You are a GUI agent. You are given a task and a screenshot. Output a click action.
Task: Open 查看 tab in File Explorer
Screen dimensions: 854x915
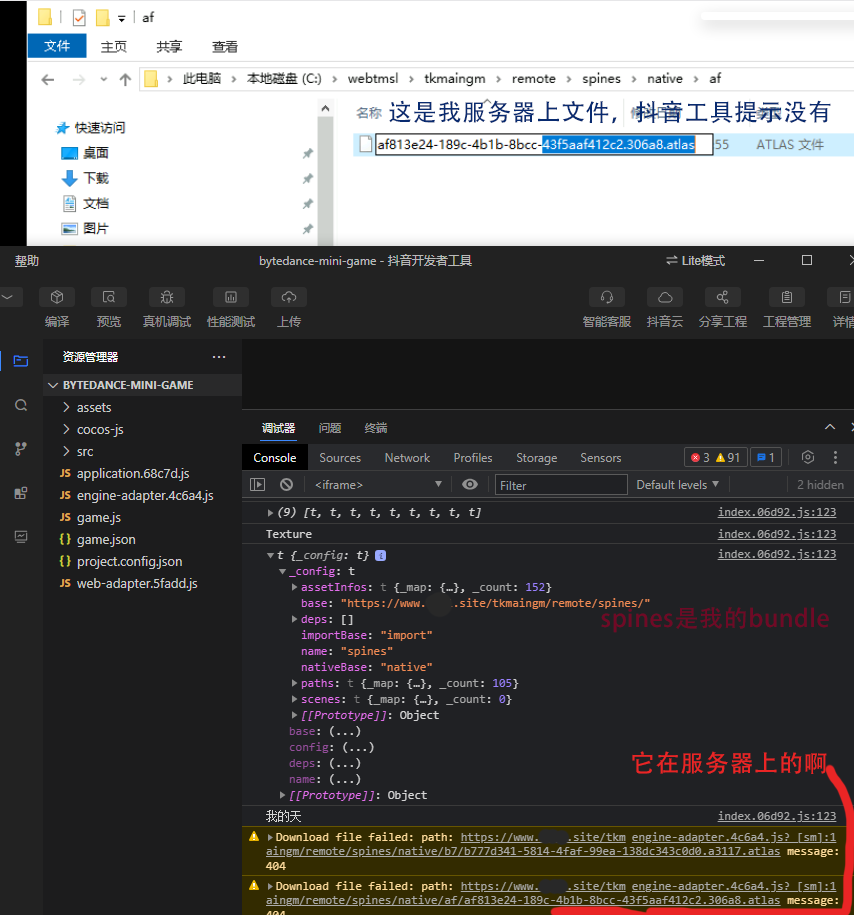point(225,47)
